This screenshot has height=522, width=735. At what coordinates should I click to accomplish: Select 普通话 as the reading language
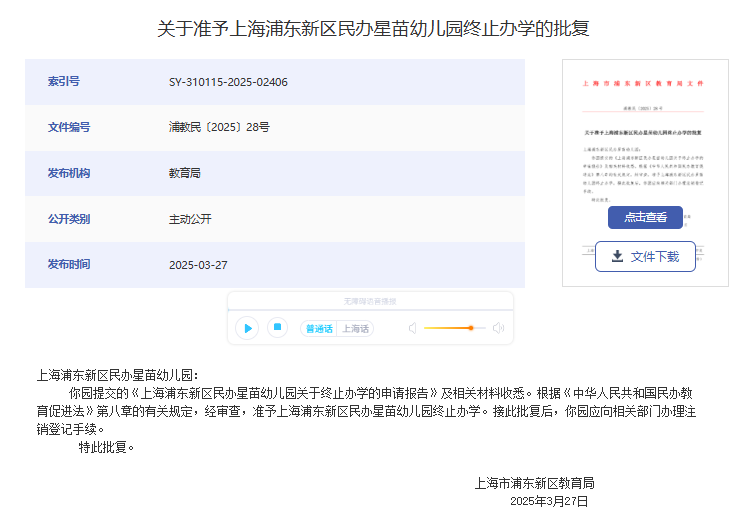click(319, 328)
